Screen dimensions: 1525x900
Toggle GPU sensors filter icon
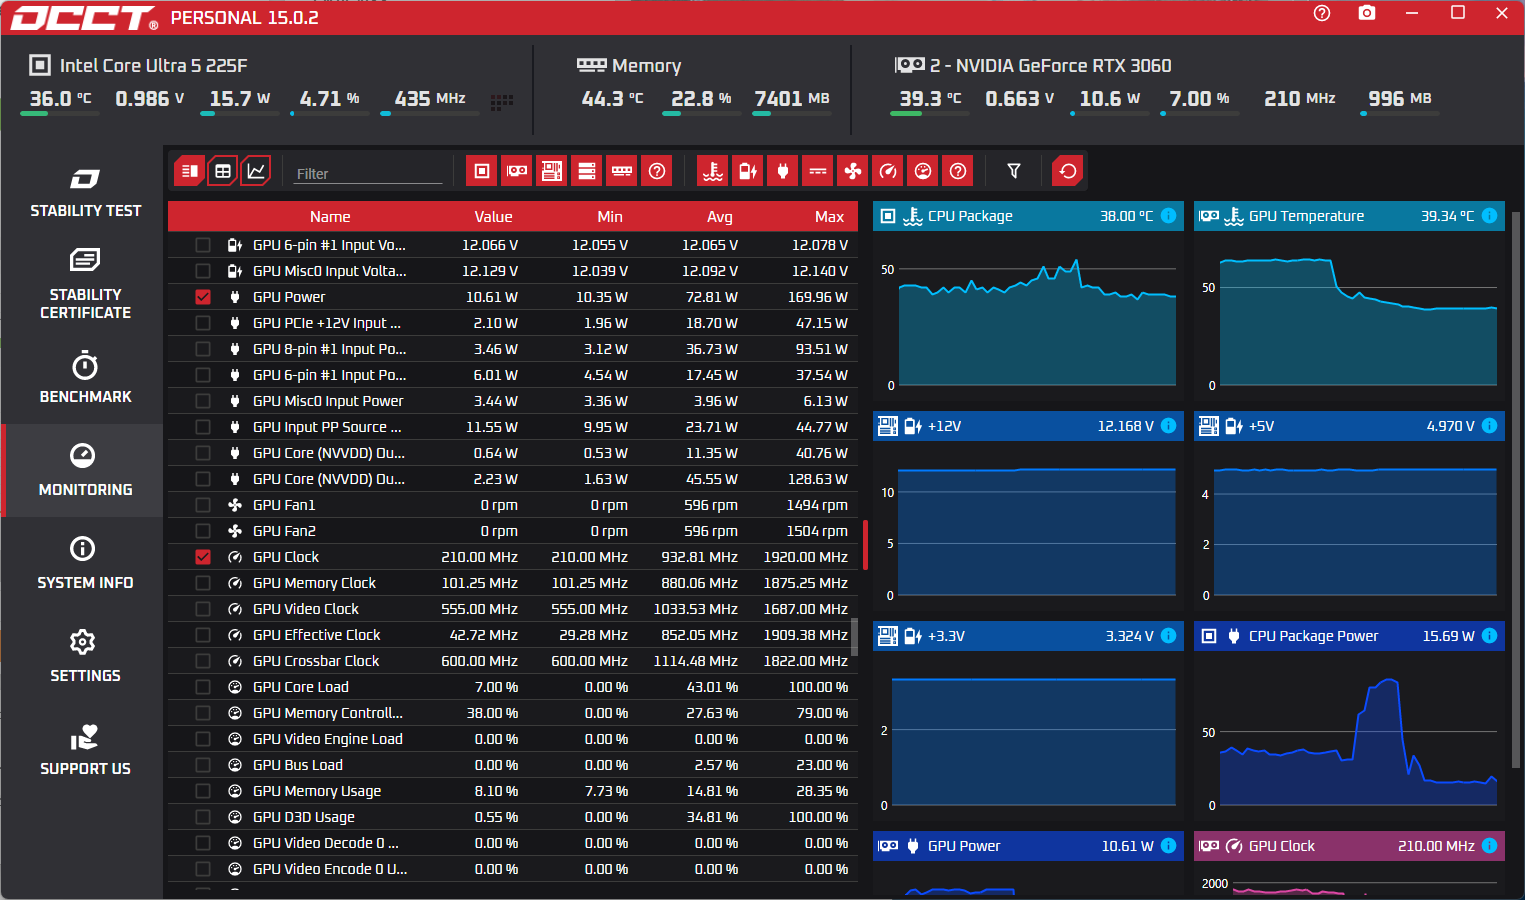point(517,171)
